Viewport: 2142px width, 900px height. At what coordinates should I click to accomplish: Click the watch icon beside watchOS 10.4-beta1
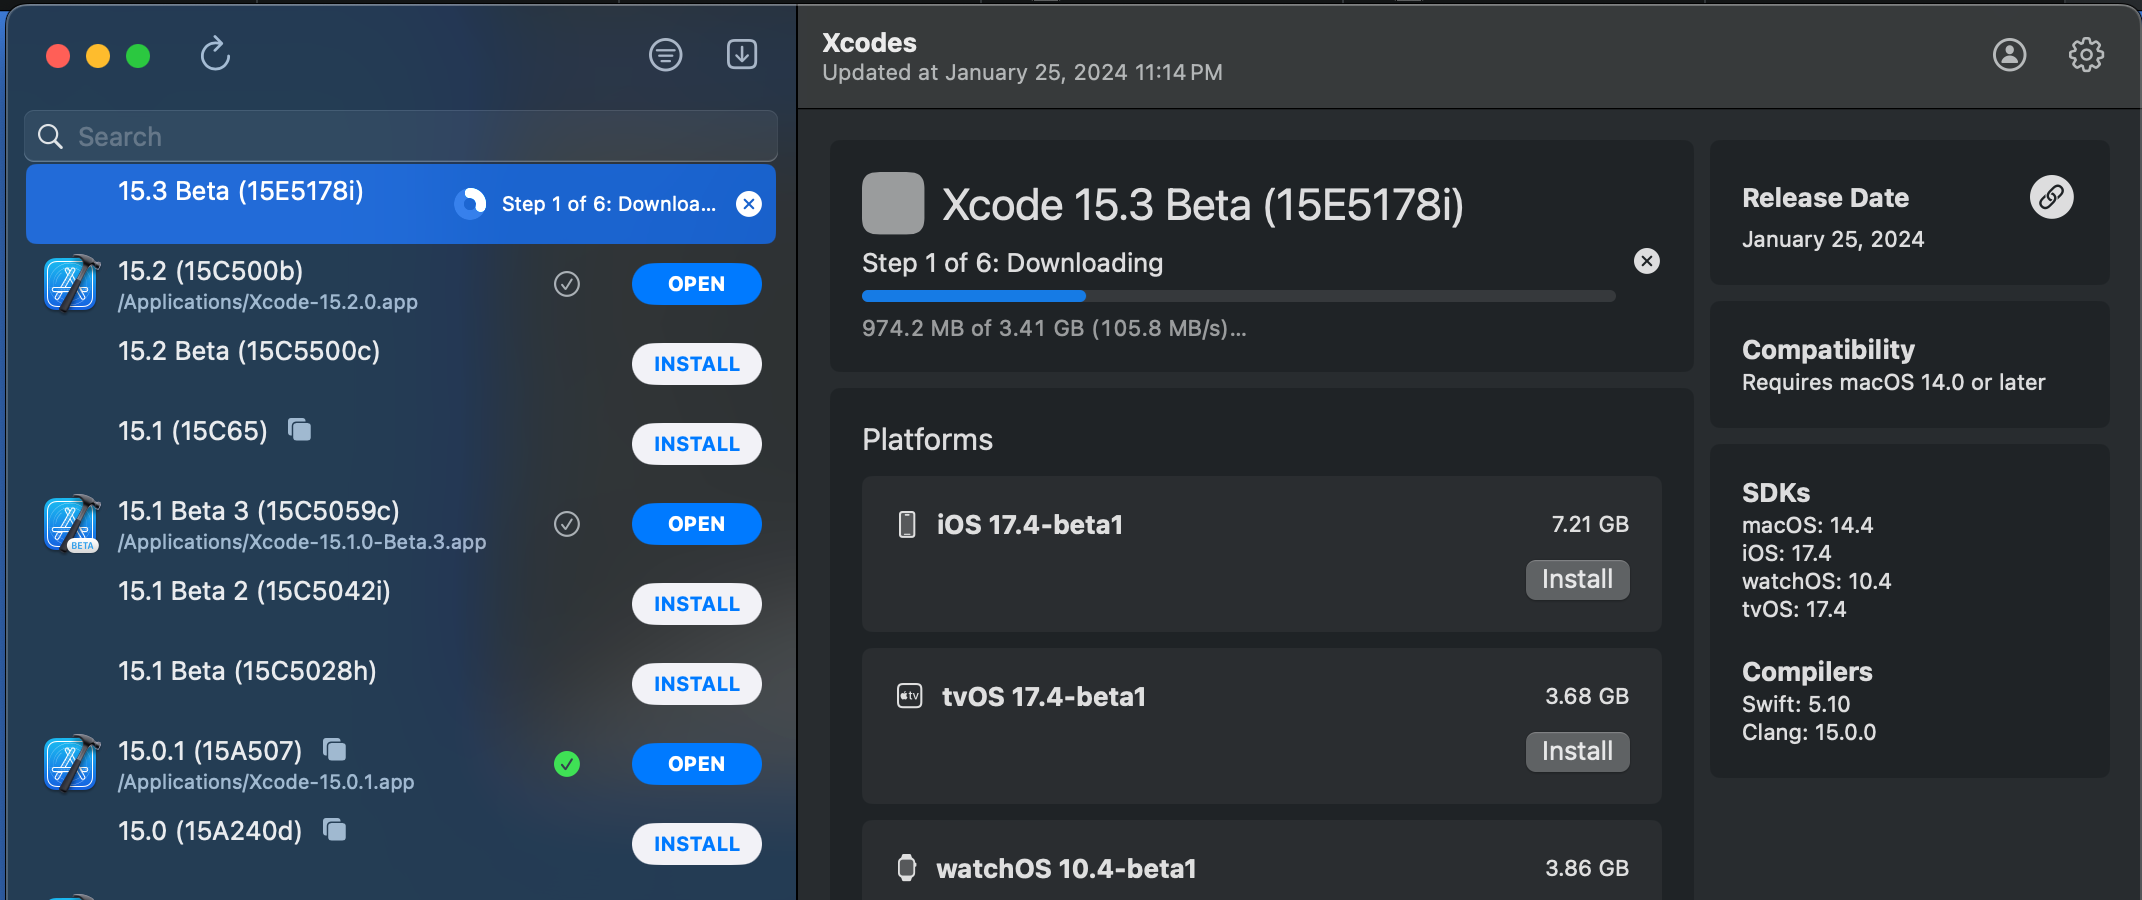tap(907, 868)
